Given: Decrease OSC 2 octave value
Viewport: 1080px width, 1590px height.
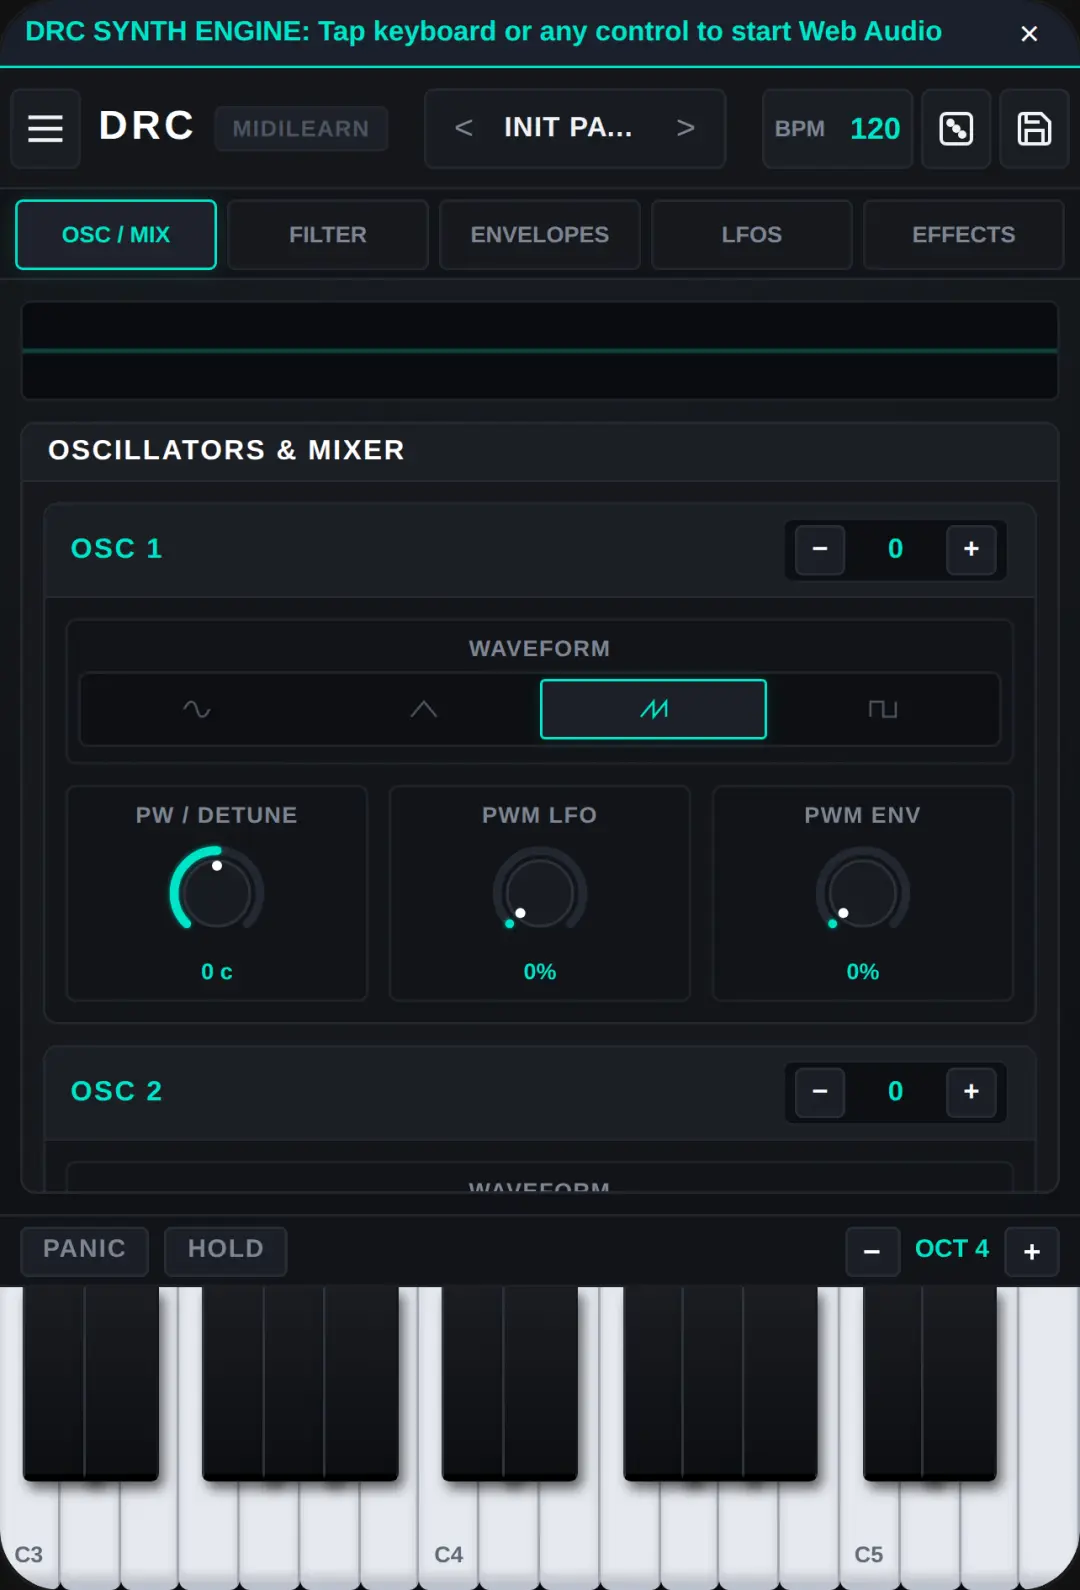Looking at the screenshot, I should point(820,1092).
